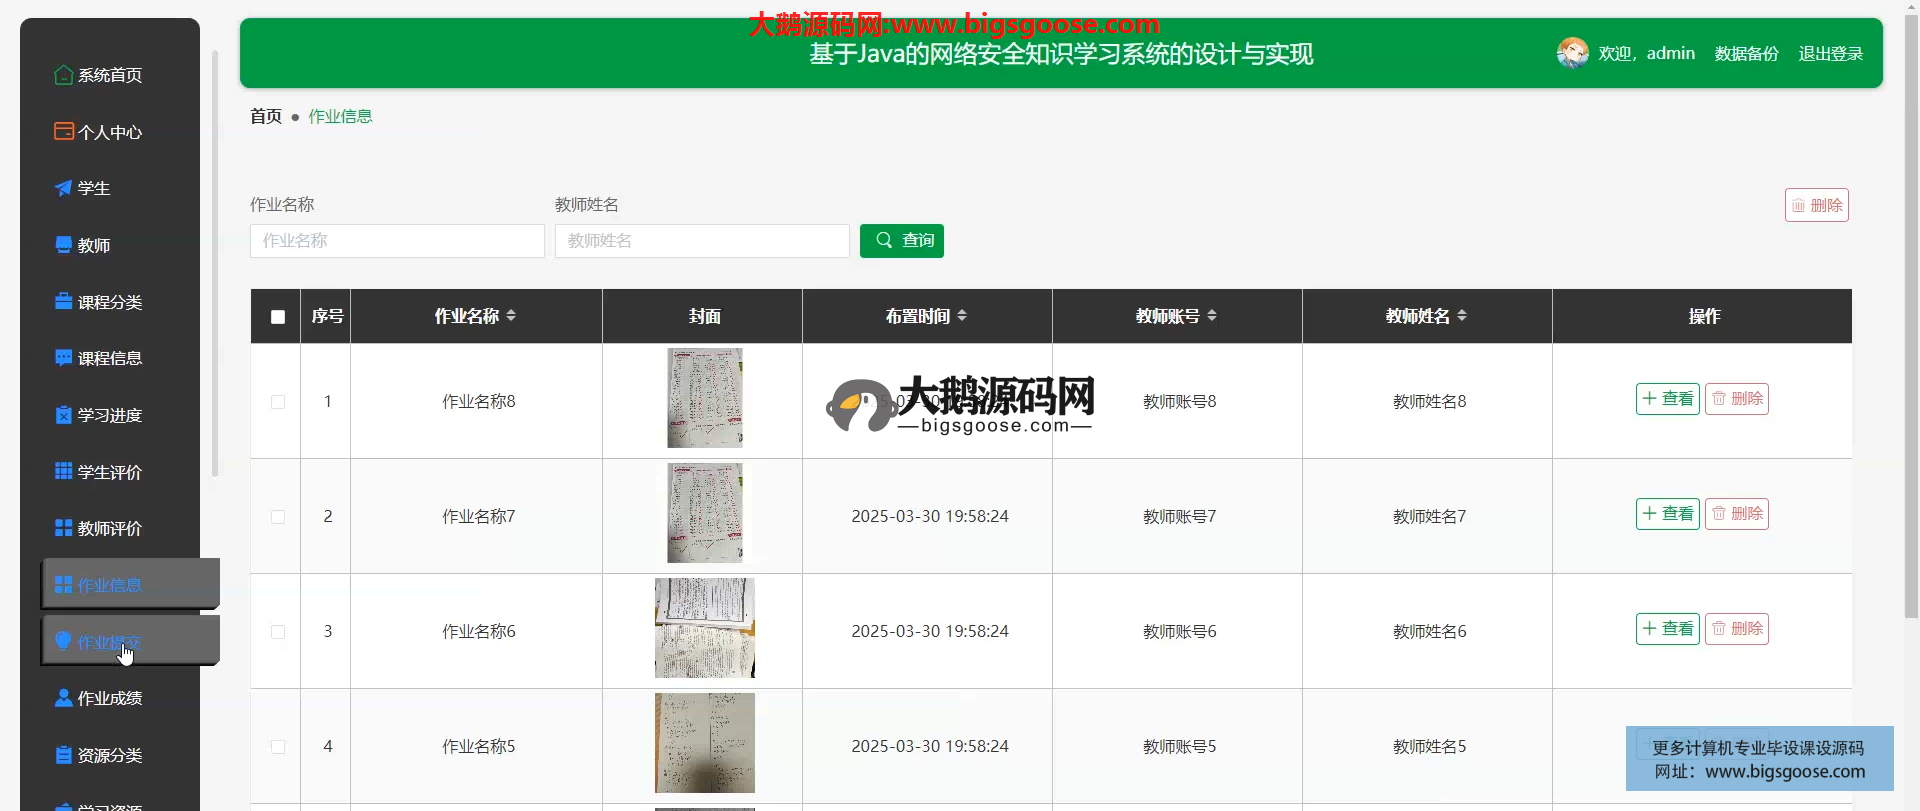Sort by 教师账号 column arrows
This screenshot has width=1920, height=811.
coord(1212,316)
